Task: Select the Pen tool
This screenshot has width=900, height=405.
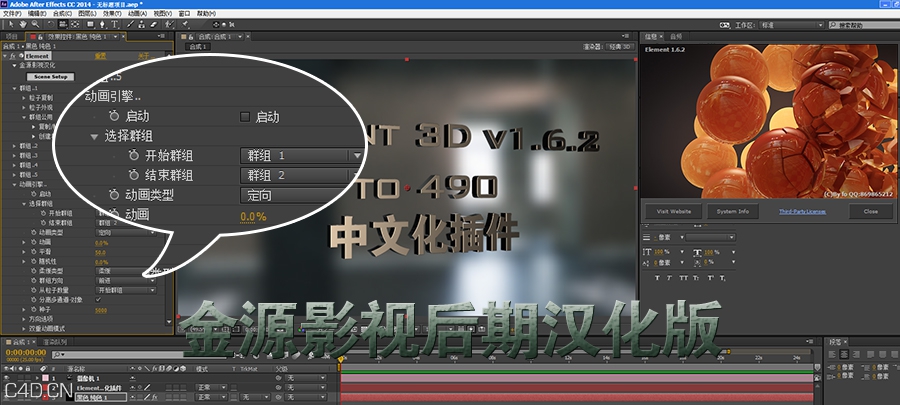Action: click(x=102, y=25)
